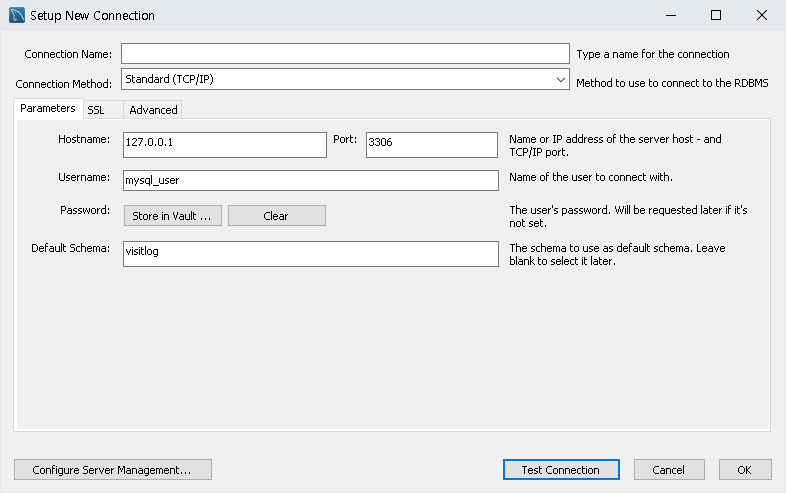Open the Advanced tab
Image resolution: width=786 pixels, height=493 pixels.
153,110
